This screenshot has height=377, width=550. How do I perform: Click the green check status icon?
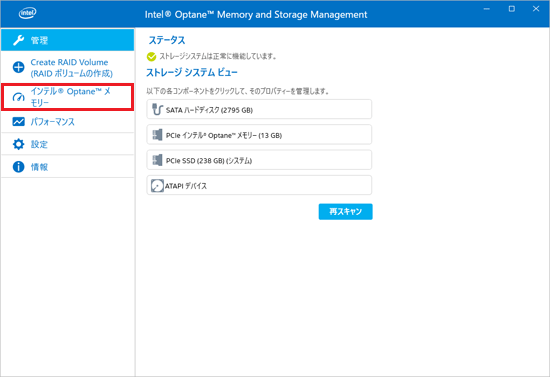click(151, 56)
